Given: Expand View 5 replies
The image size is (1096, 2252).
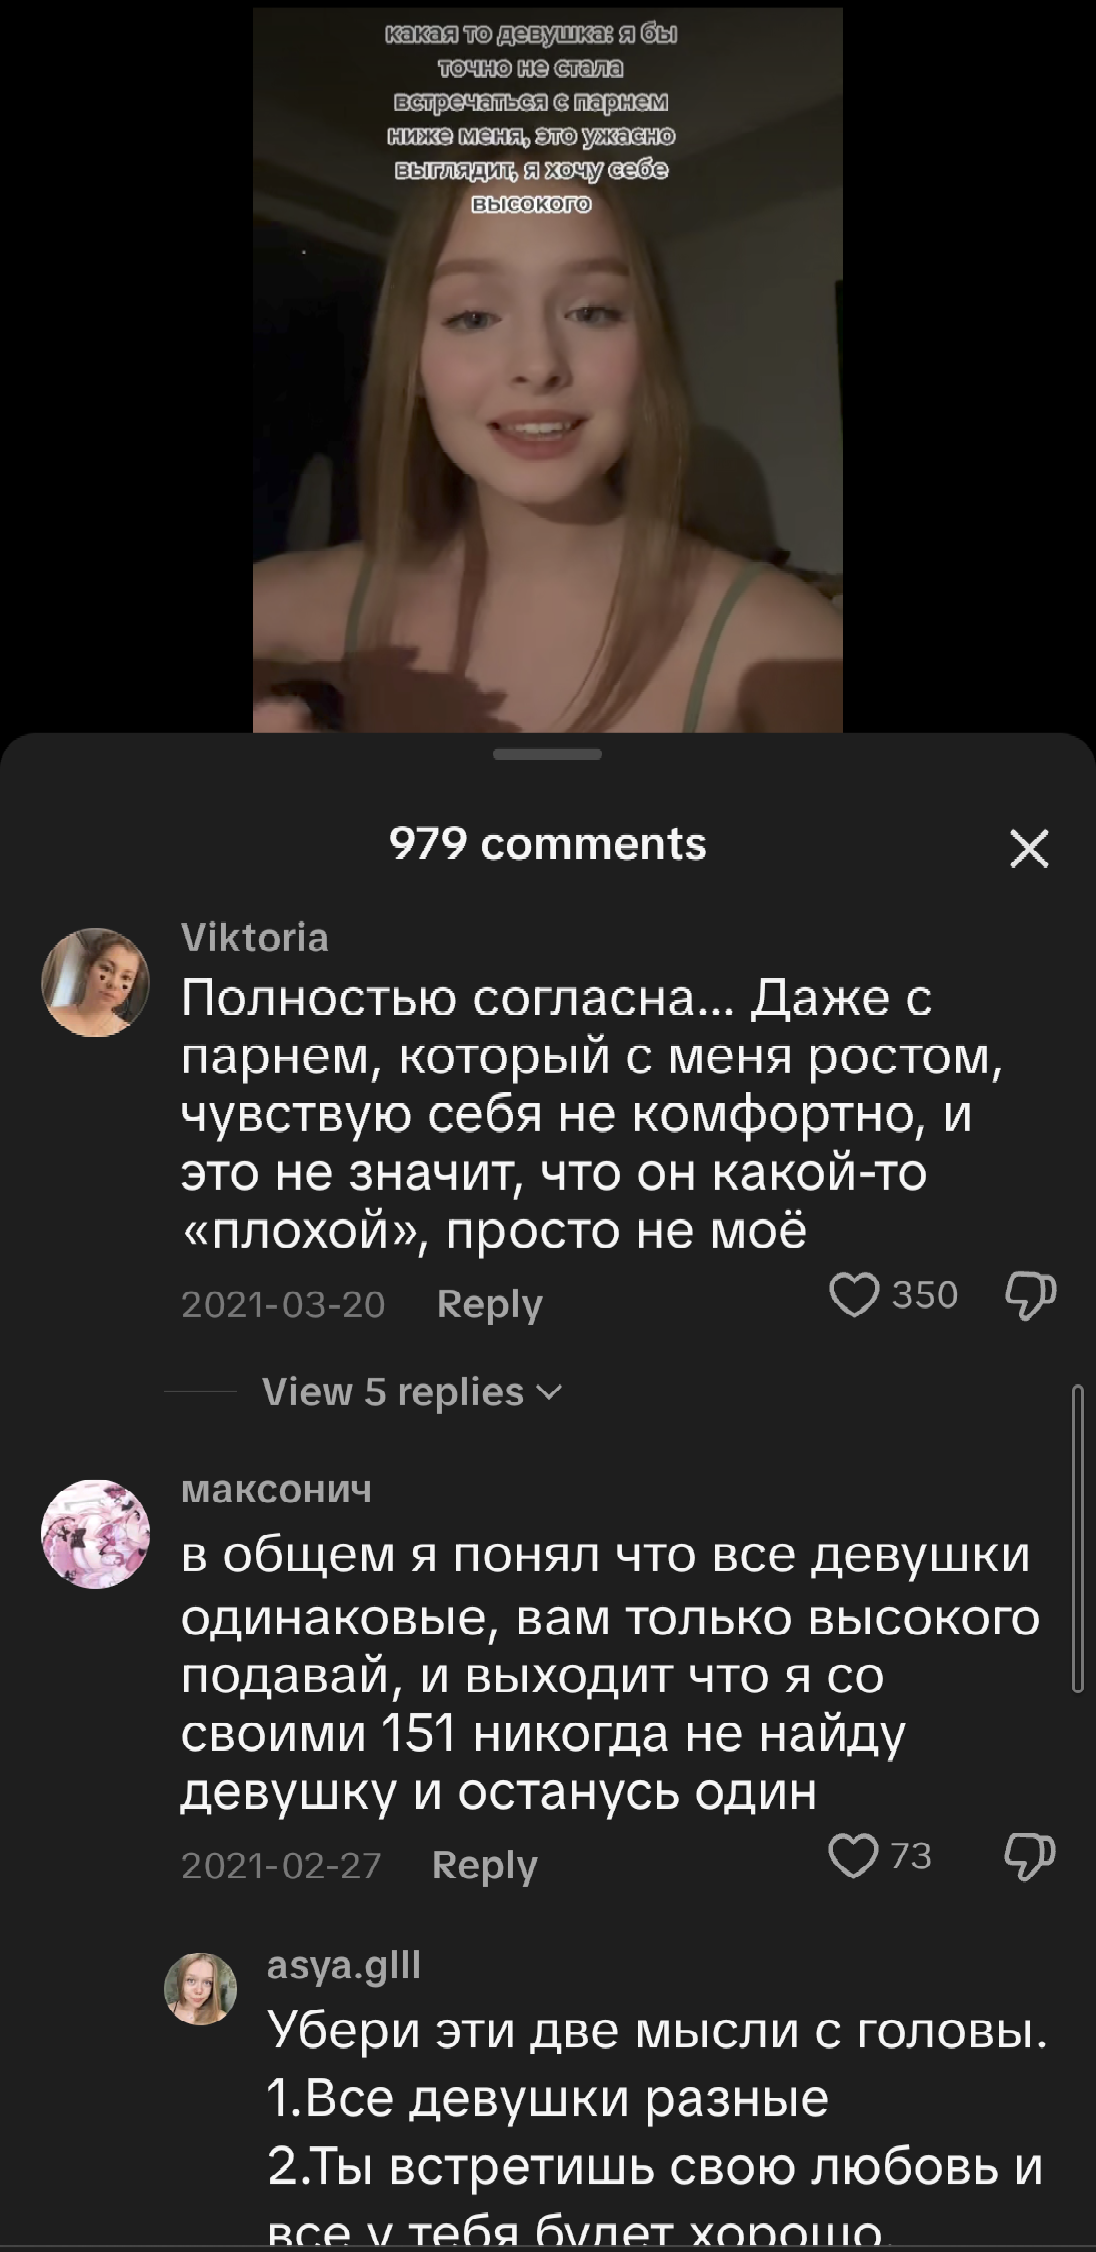Looking at the screenshot, I should tap(412, 1392).
